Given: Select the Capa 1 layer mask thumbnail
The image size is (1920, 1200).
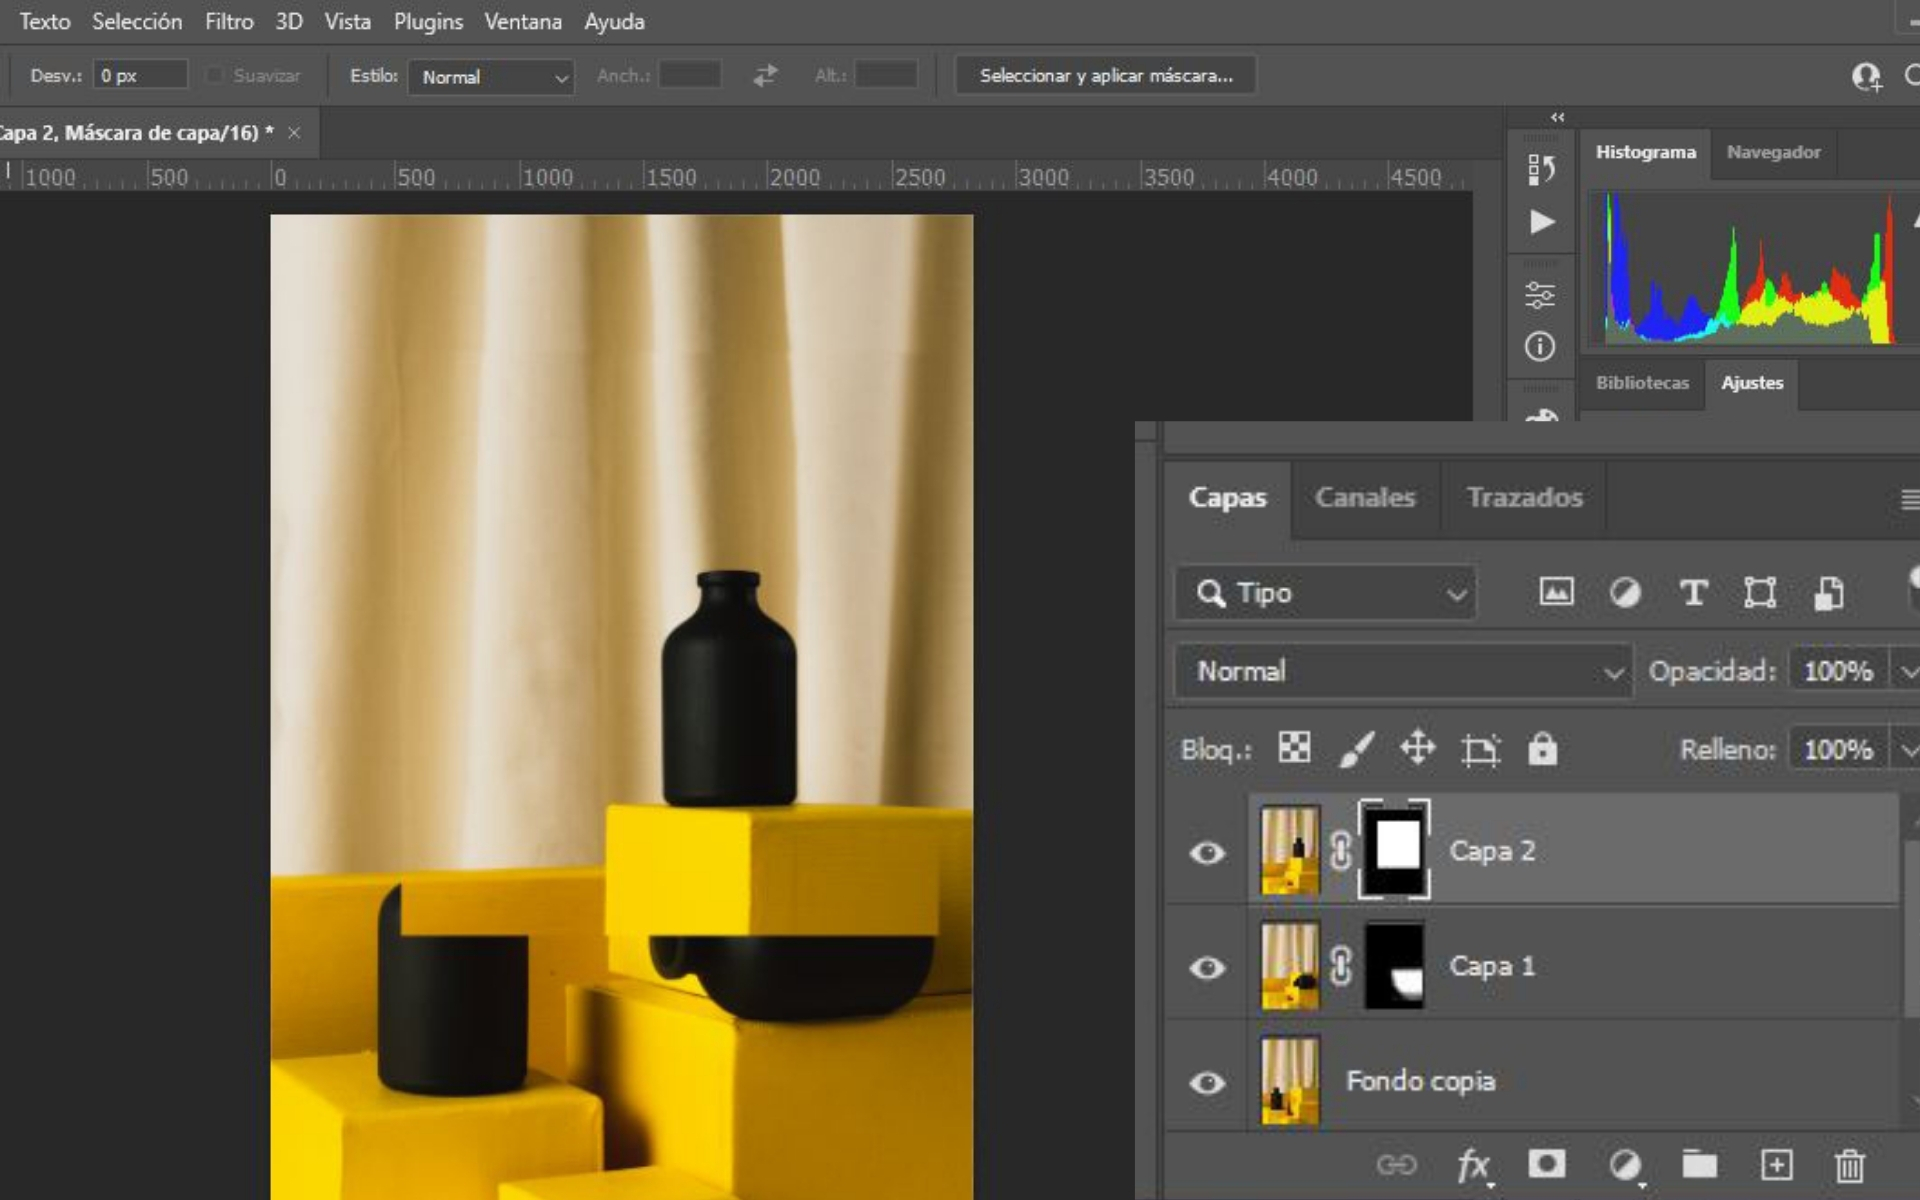Looking at the screenshot, I should (x=1395, y=967).
